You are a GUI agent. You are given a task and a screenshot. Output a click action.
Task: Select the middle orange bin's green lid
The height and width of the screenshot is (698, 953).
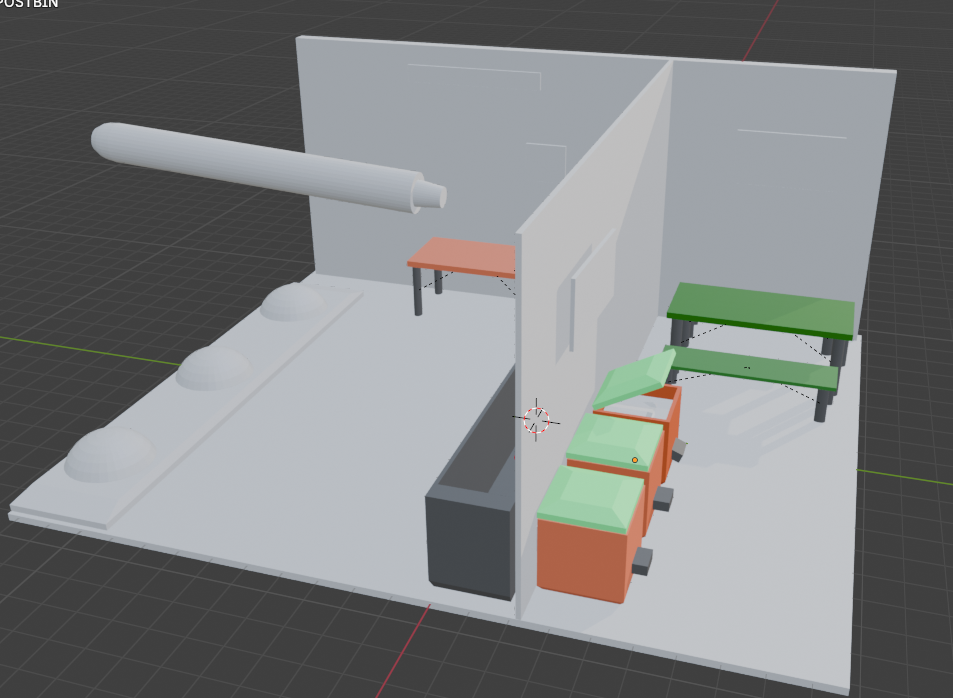click(x=613, y=440)
